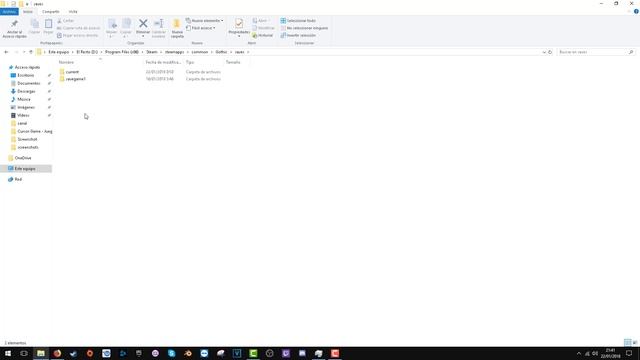Click the Abrir ribbon item
This screenshot has width=640, height=360.
coord(260,20)
